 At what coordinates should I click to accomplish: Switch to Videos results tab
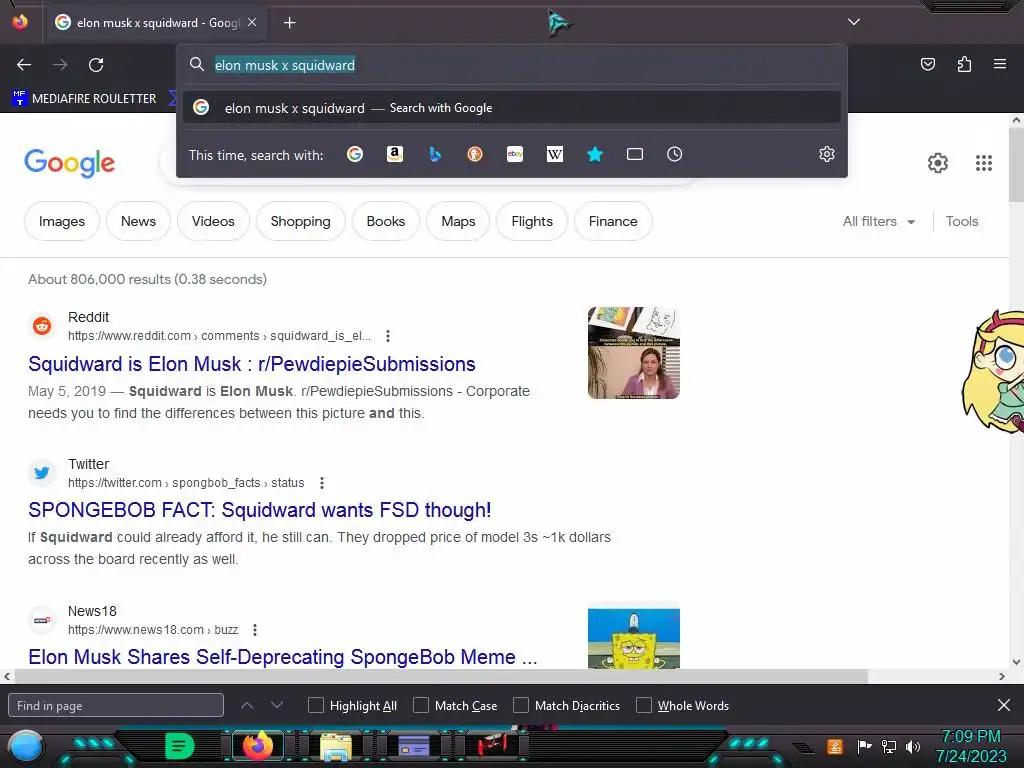(213, 221)
